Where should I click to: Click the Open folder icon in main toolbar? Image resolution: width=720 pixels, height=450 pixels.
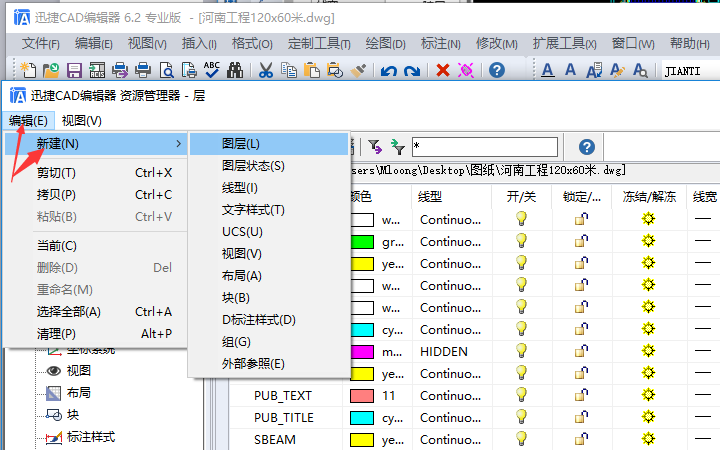51,70
